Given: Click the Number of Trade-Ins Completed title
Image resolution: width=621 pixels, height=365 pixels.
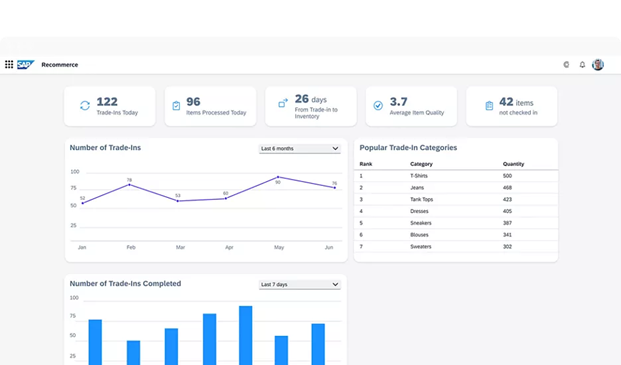Looking at the screenshot, I should (126, 283).
